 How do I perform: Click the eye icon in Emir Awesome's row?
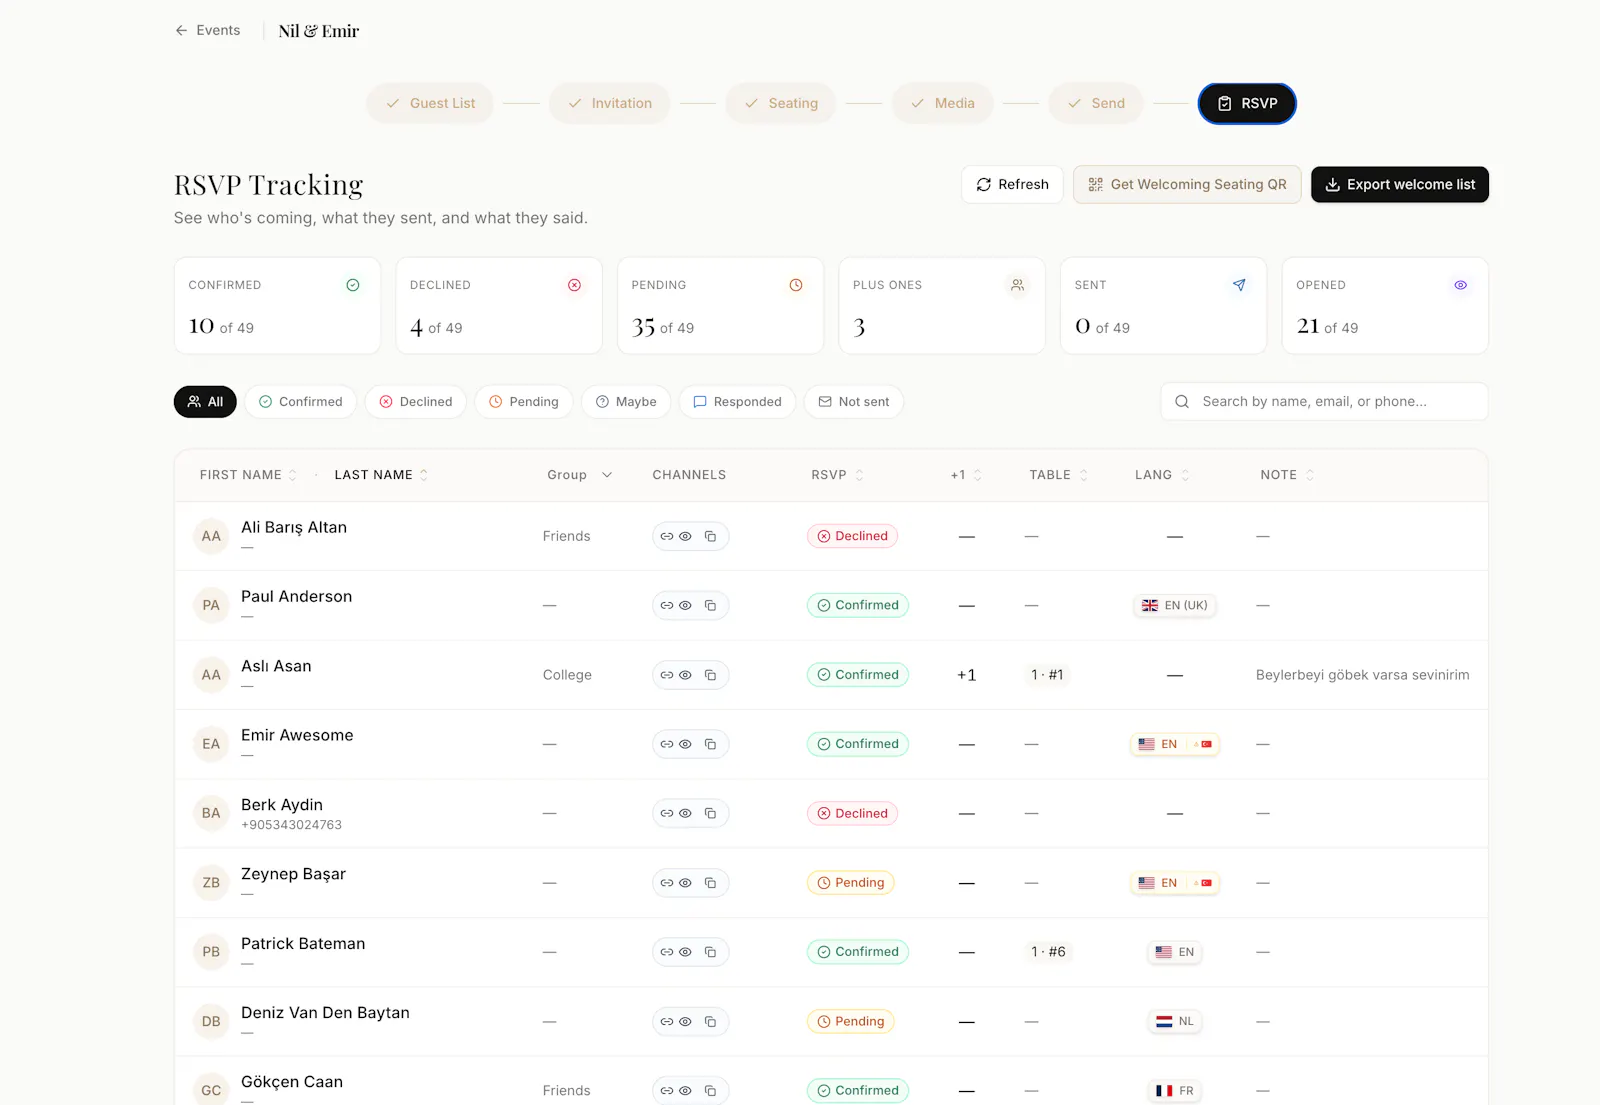(685, 744)
